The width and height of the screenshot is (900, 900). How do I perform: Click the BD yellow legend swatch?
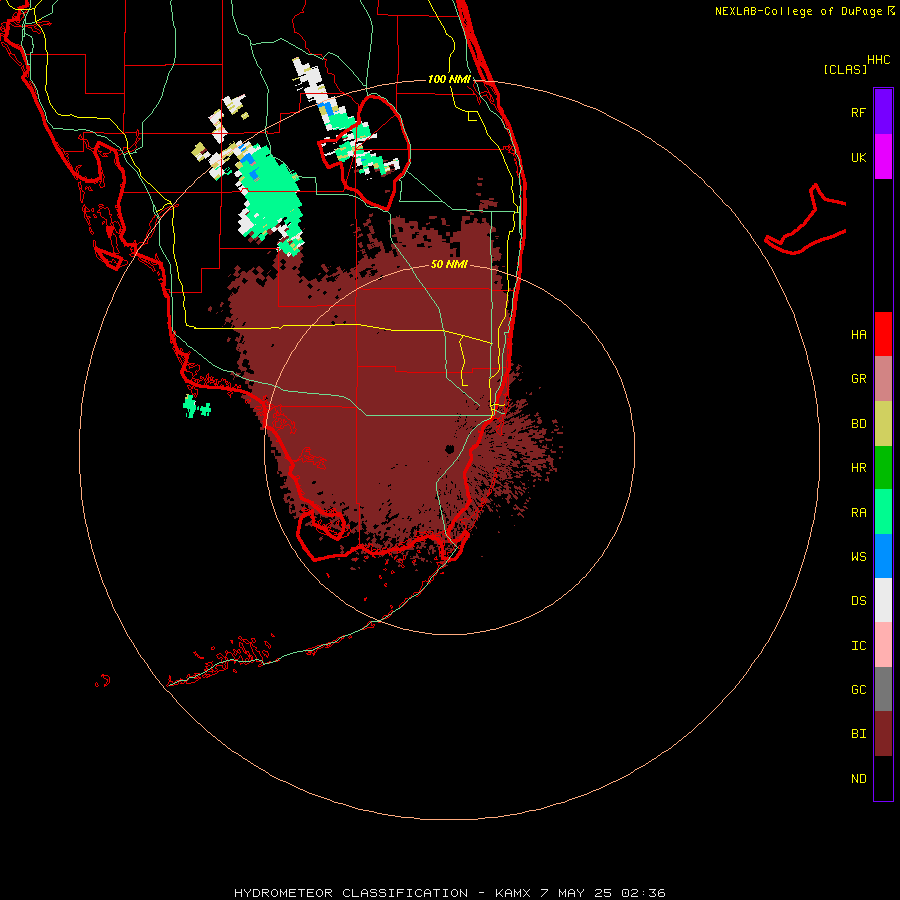883,423
